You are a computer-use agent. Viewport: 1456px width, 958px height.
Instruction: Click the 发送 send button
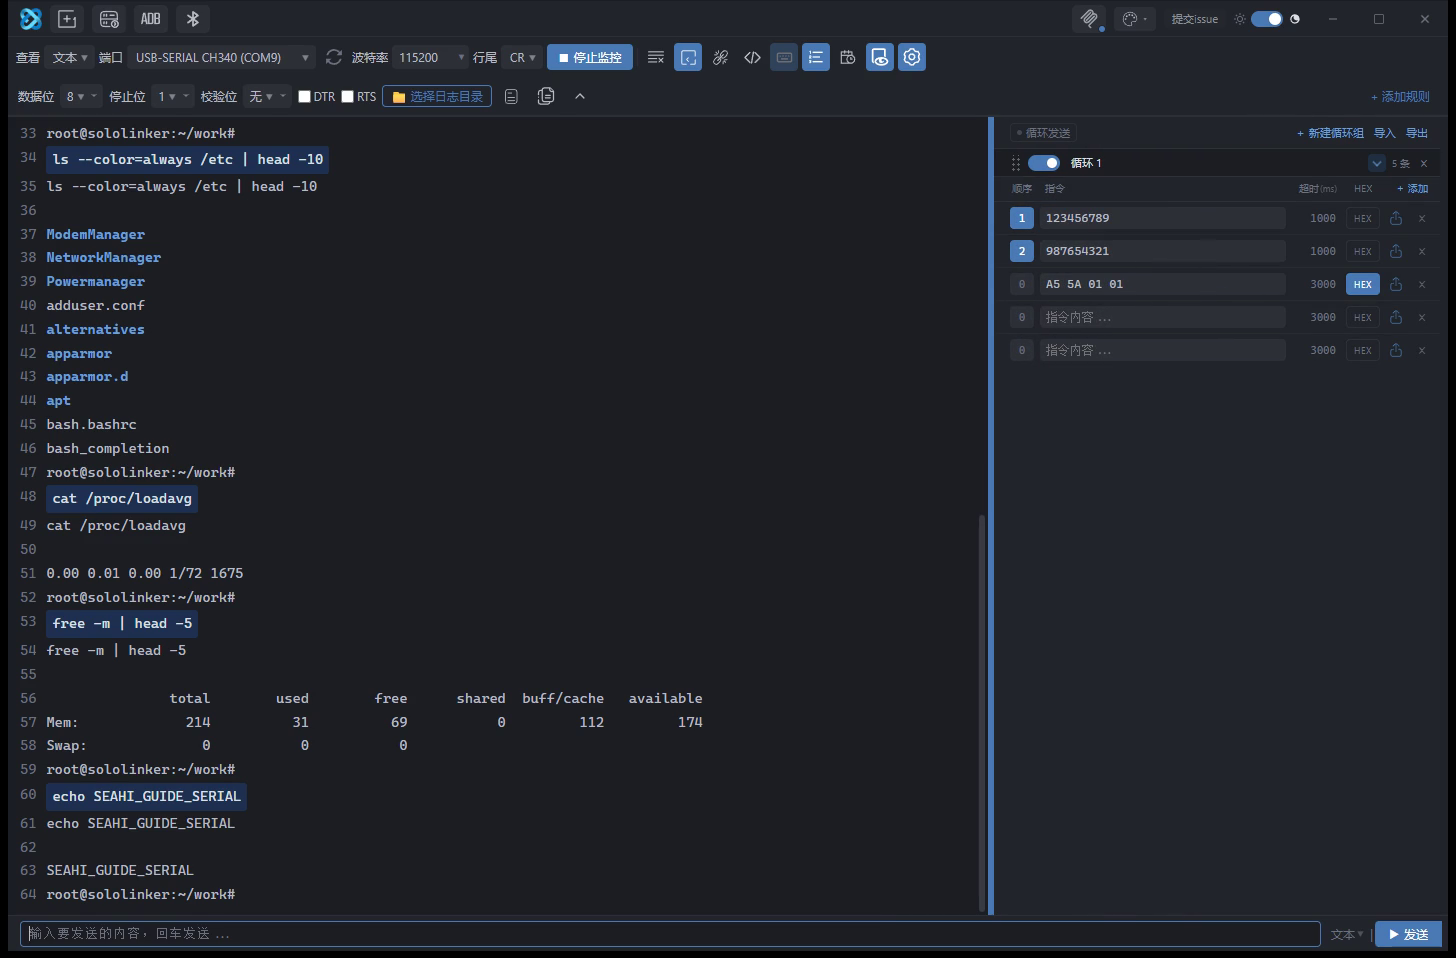pos(1408,934)
